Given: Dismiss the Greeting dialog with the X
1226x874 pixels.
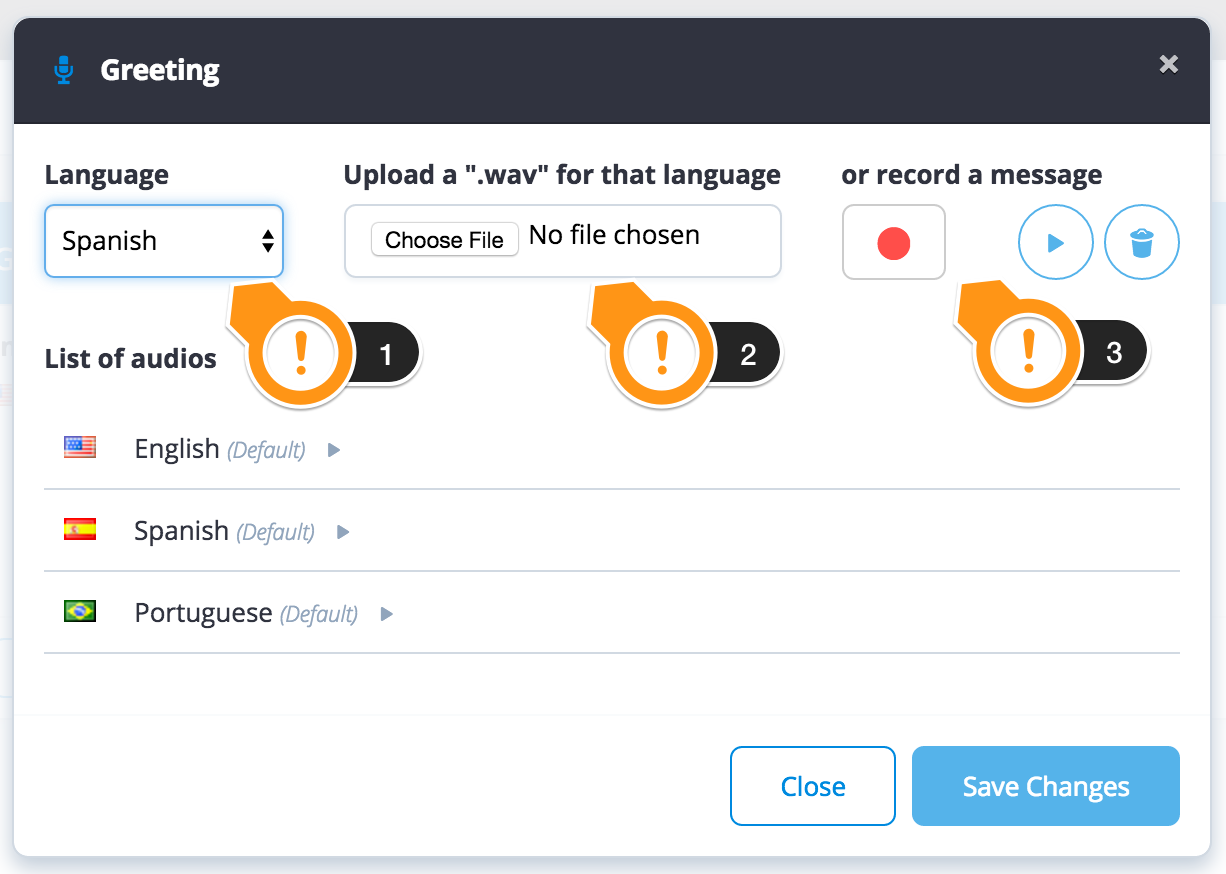Looking at the screenshot, I should (1168, 65).
